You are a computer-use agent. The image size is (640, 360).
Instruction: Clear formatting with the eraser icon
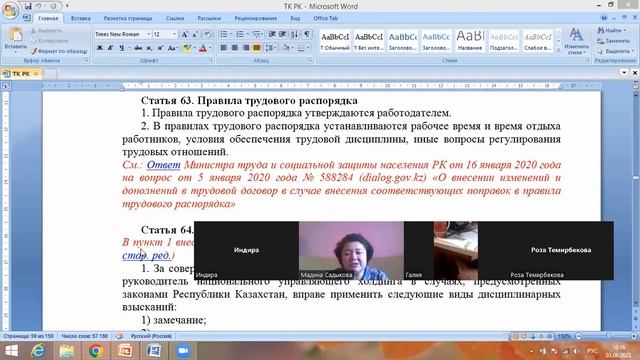[x=207, y=34]
